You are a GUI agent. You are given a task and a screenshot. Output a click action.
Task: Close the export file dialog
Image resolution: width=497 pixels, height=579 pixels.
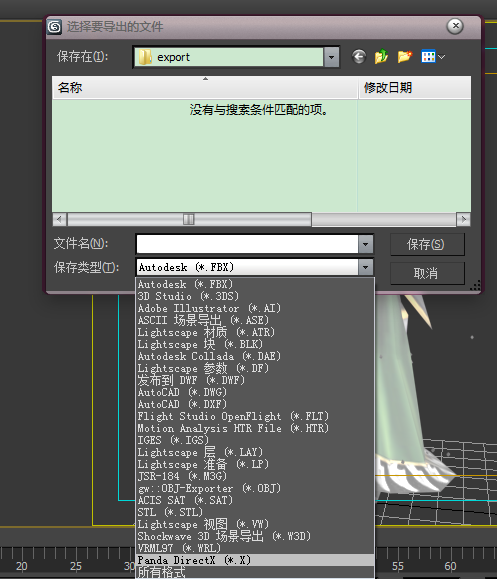pos(455,26)
